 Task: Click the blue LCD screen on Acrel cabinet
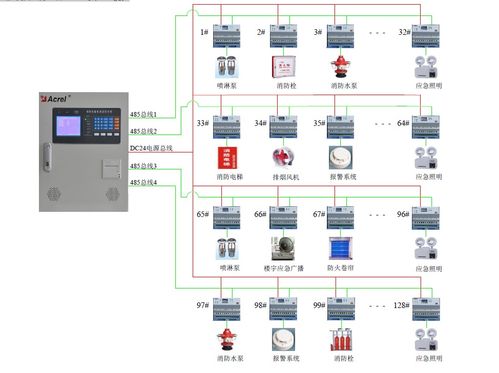[68, 126]
